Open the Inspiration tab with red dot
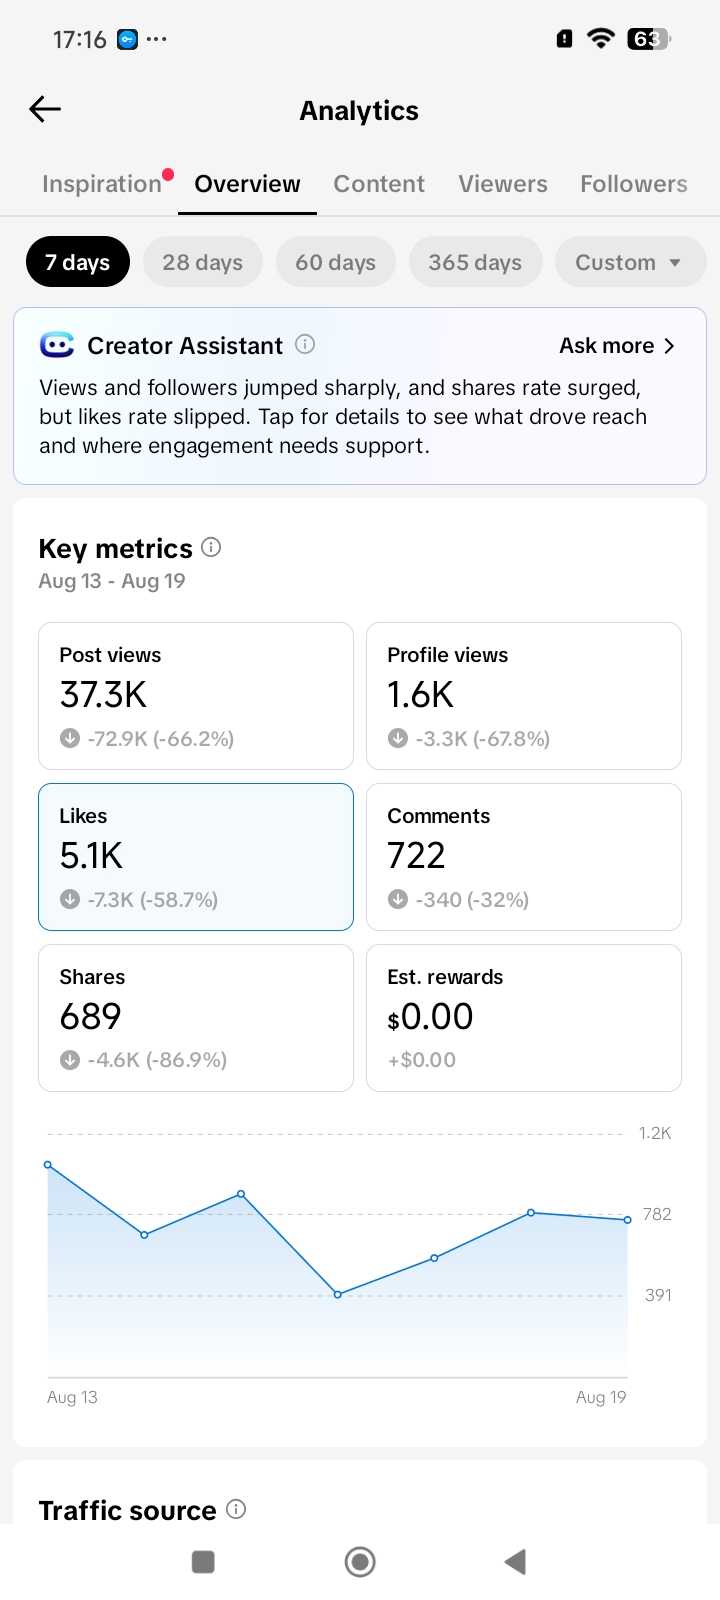 [102, 184]
